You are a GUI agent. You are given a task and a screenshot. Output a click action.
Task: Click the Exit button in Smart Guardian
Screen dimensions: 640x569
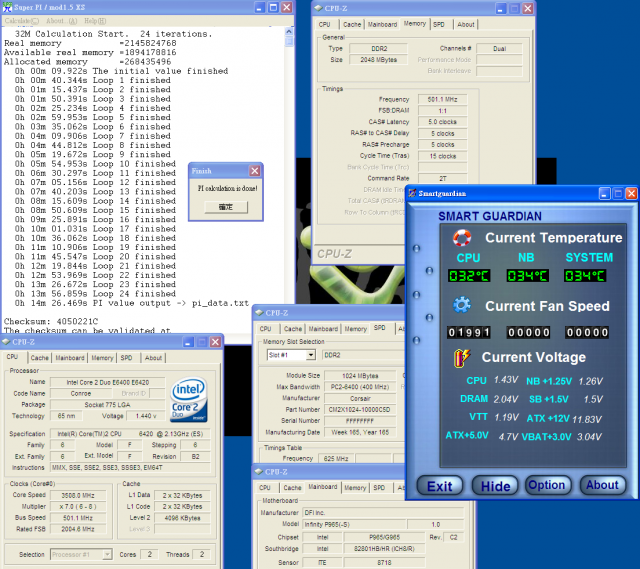click(440, 486)
